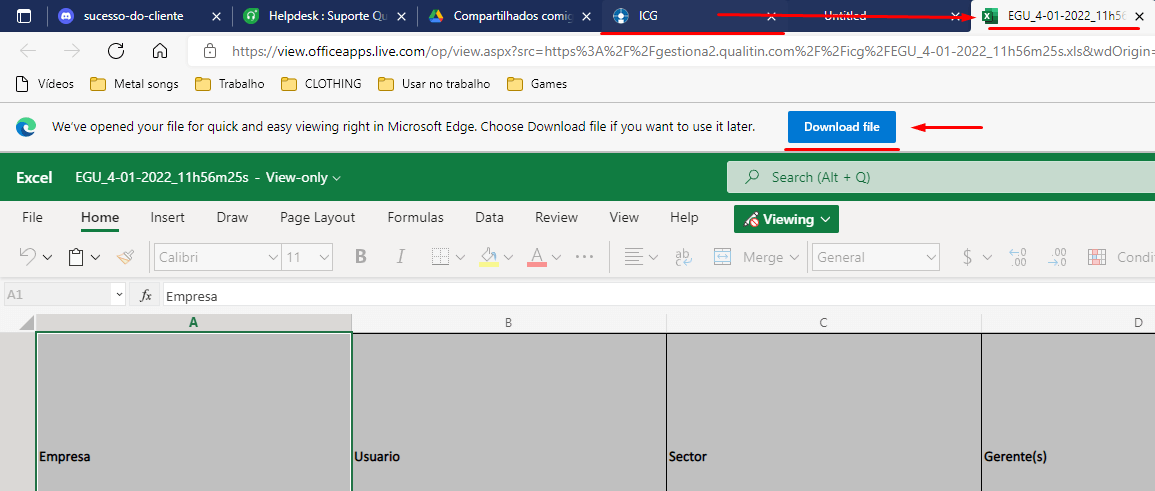Toggle Italic formatting

pos(401,257)
